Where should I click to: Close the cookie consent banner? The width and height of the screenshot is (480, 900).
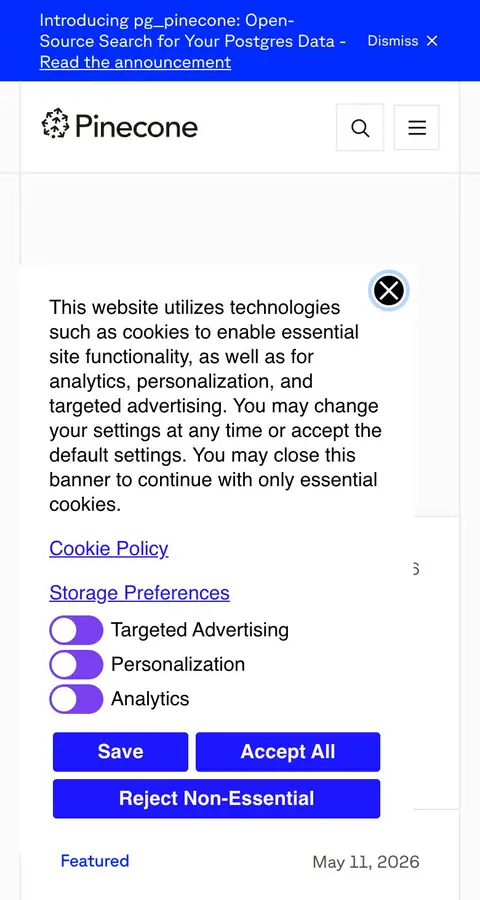(389, 290)
